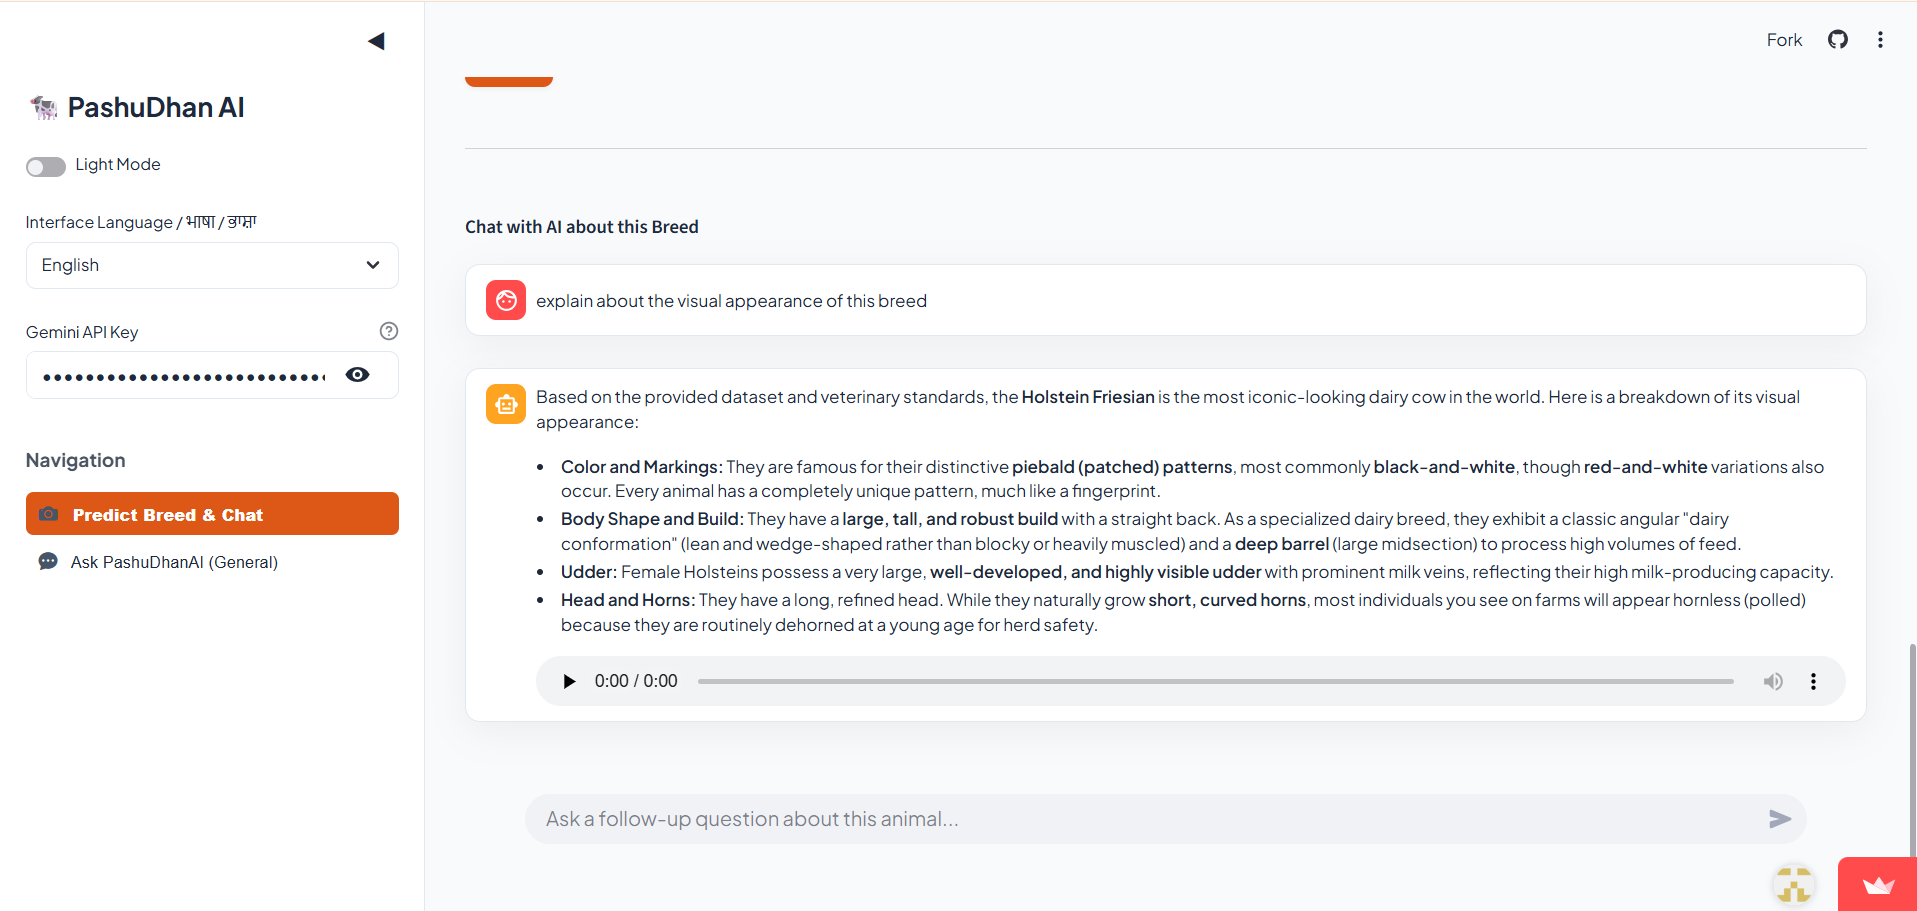Open the top-right three-dot app menu
1917x911 pixels.
(x=1880, y=39)
